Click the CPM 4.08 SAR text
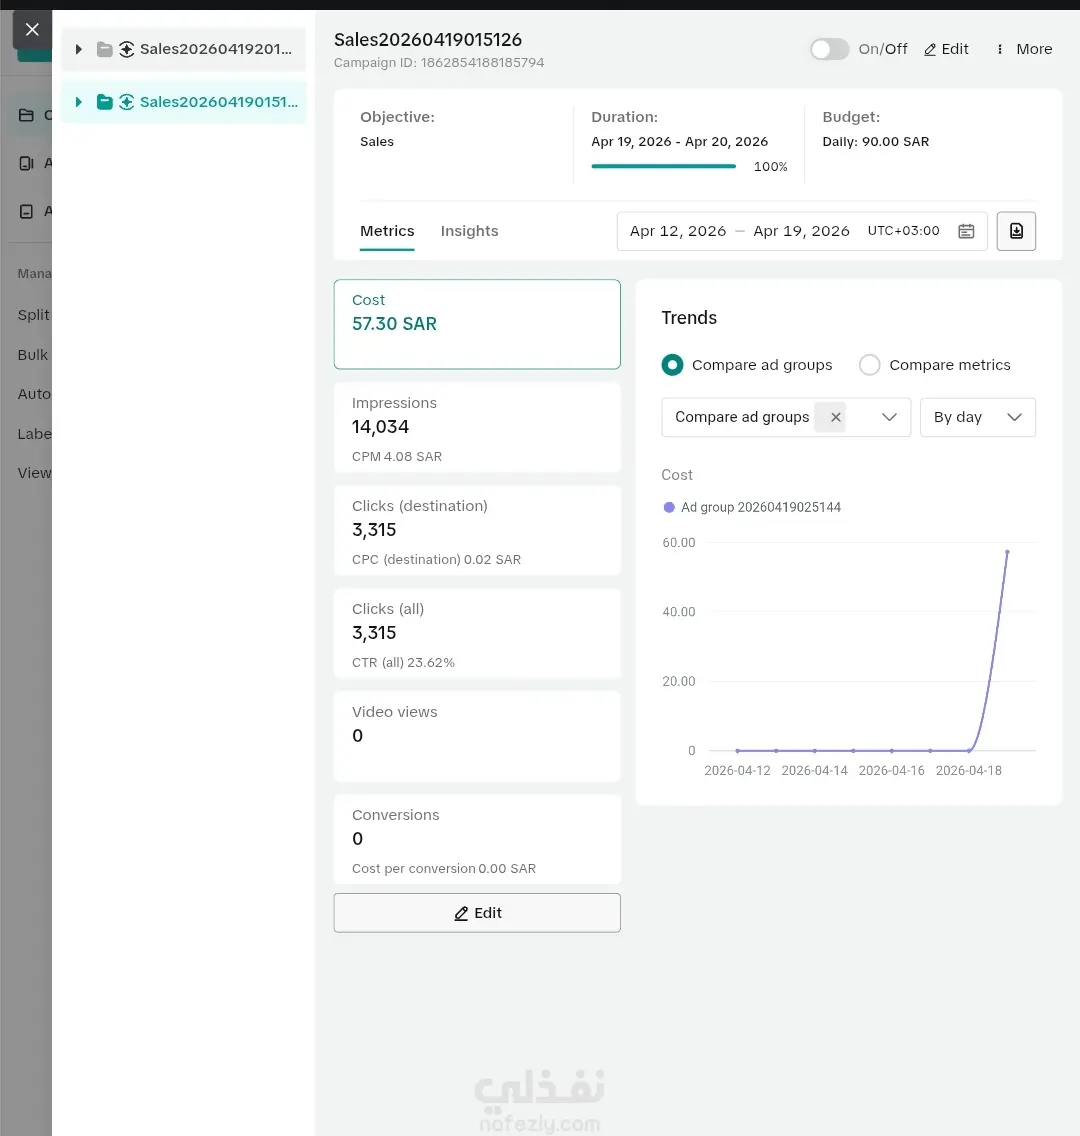Viewport: 1080px width, 1136px height. [397, 457]
